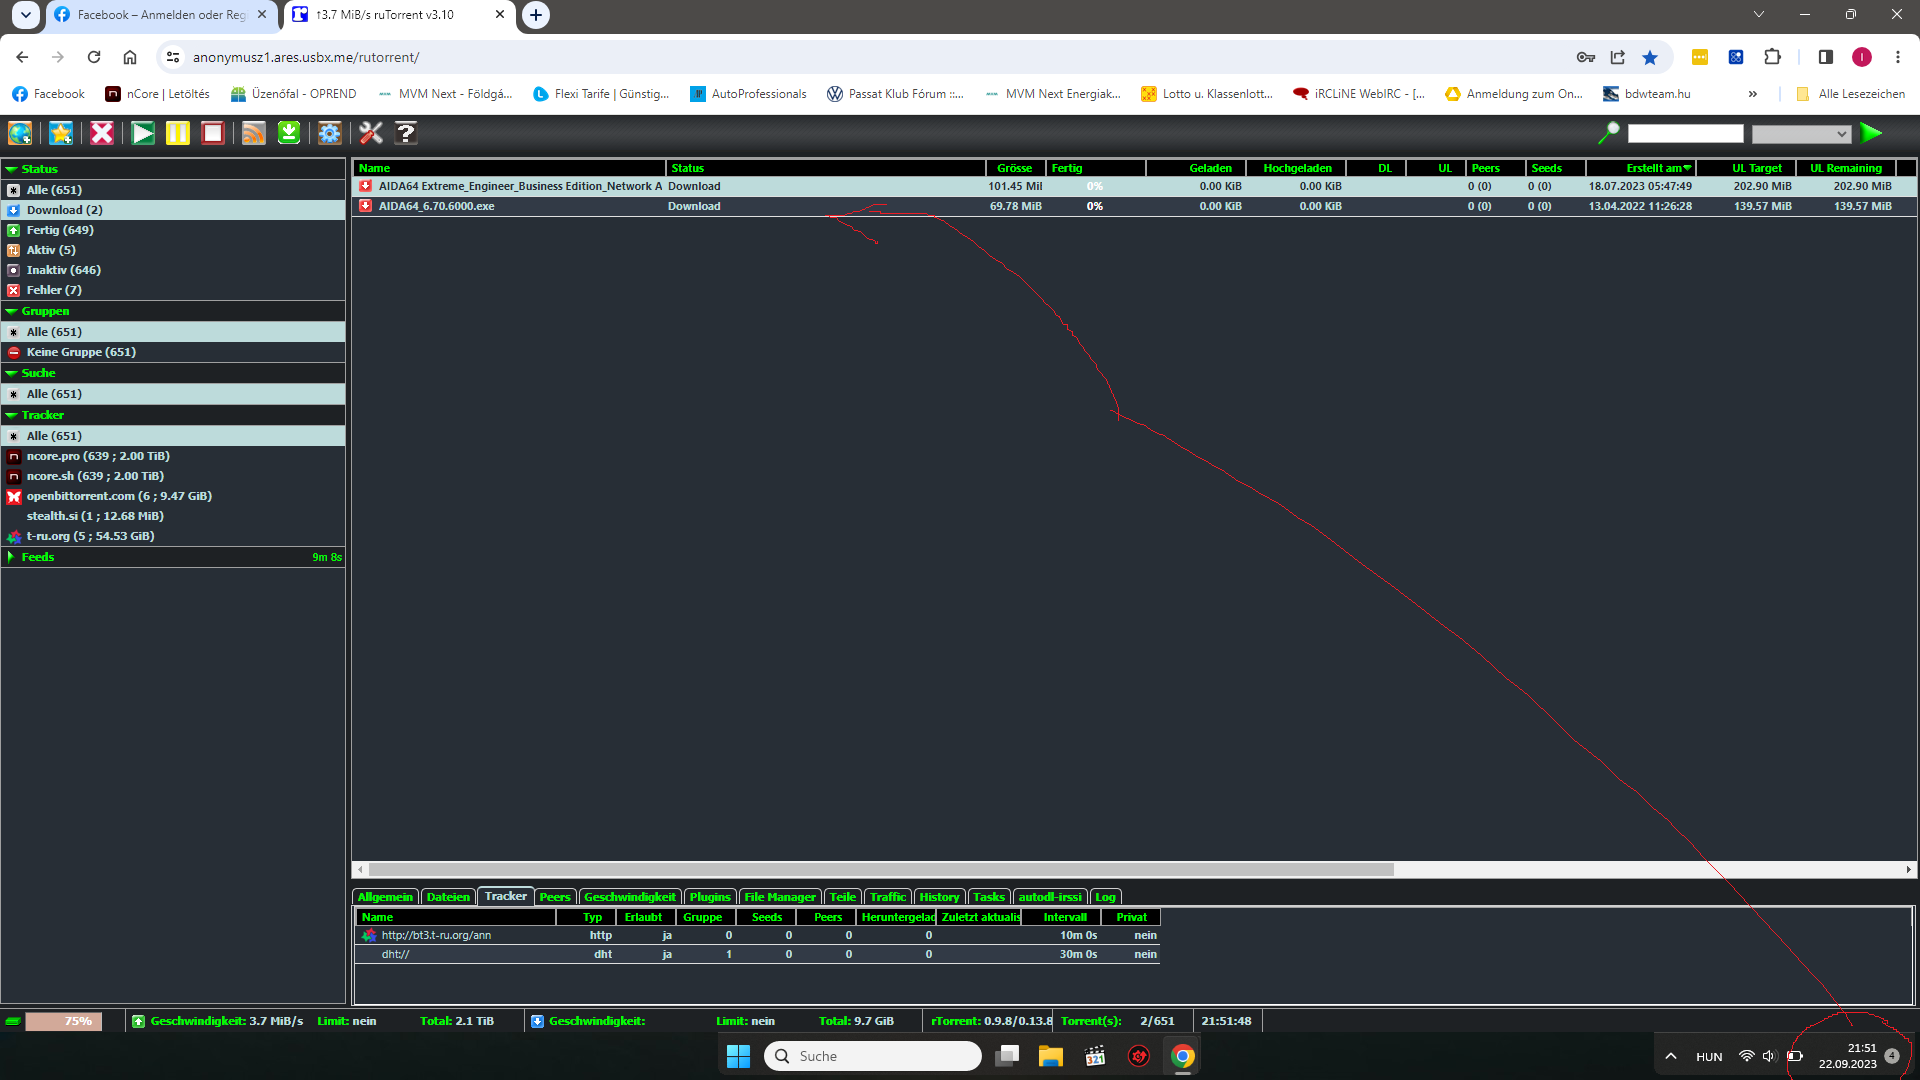Open the Chrome profile avatar
The image size is (1920, 1080).
pos(1862,57)
